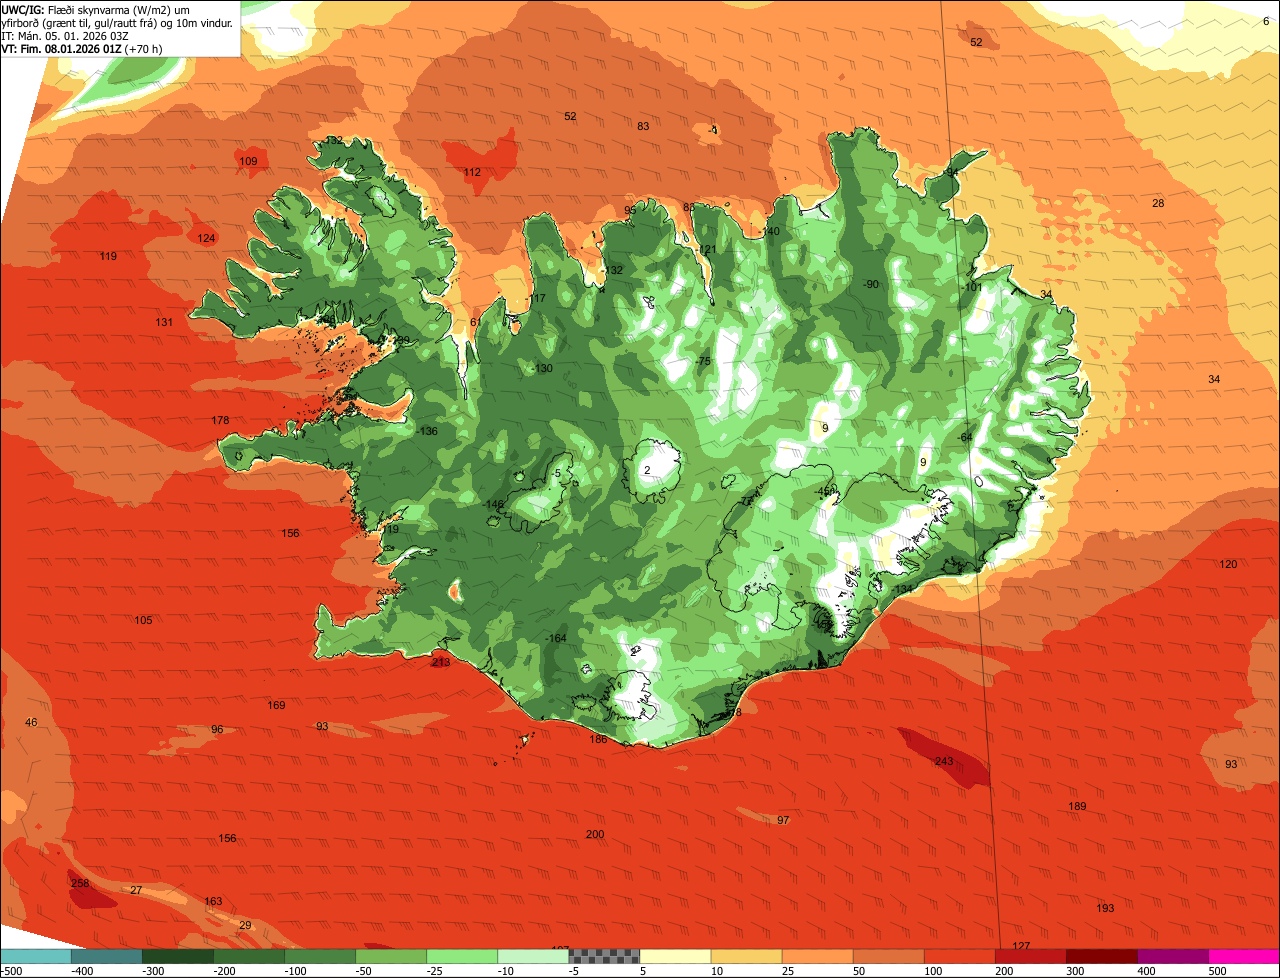Click the flux value 193 over the southeast sea
The width and height of the screenshot is (1280, 978).
pyautogui.click(x=1105, y=908)
